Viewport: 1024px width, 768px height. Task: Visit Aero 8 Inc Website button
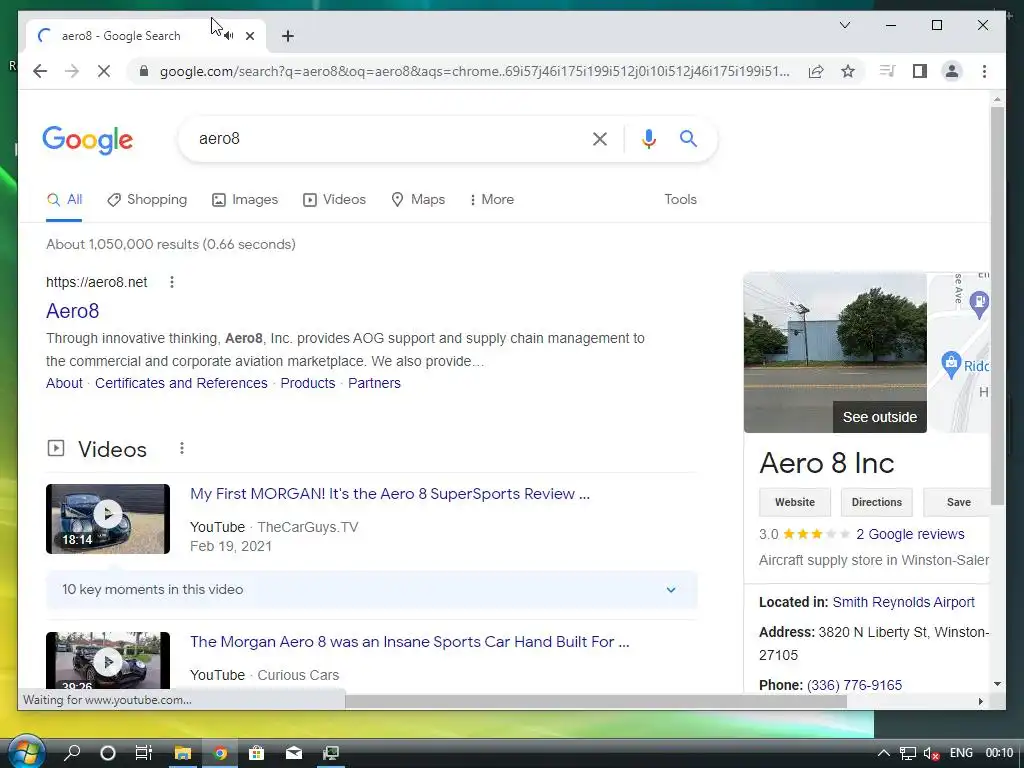pos(795,502)
